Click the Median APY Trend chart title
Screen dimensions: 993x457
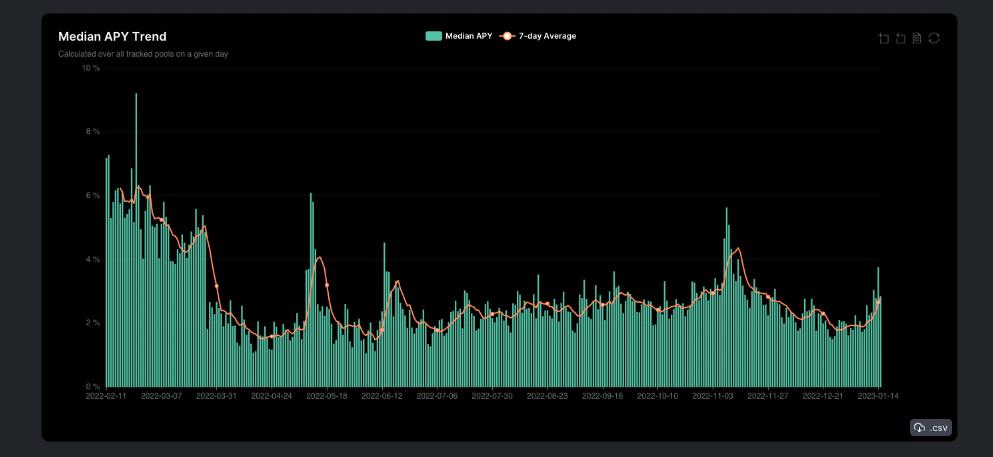(112, 36)
